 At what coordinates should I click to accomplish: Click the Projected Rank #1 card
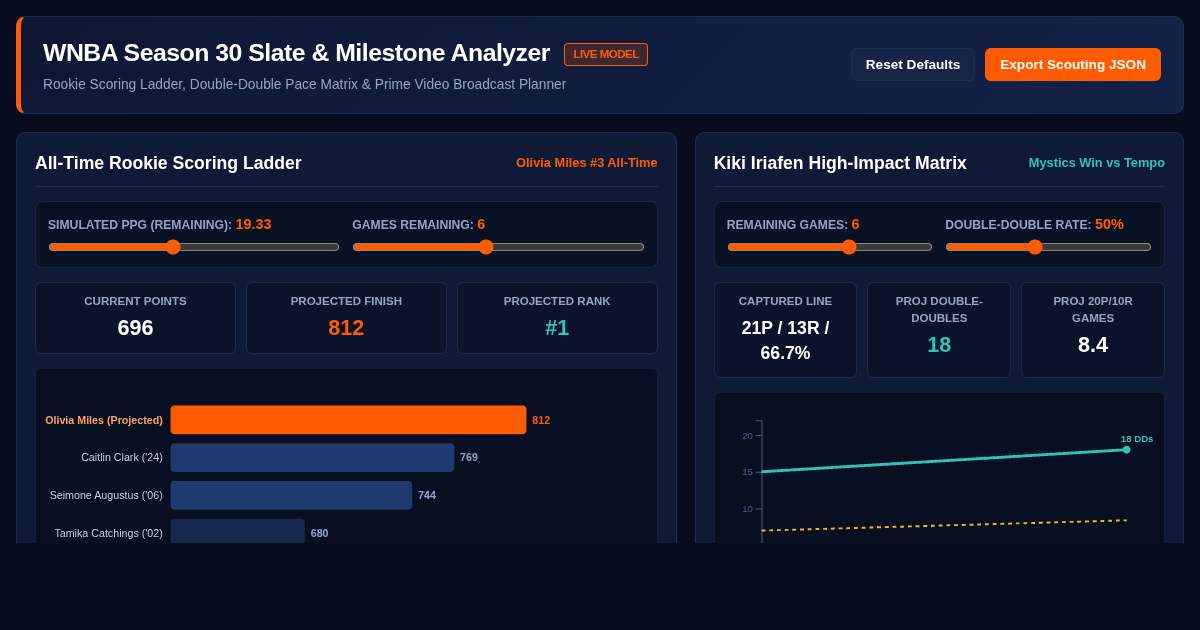[557, 318]
